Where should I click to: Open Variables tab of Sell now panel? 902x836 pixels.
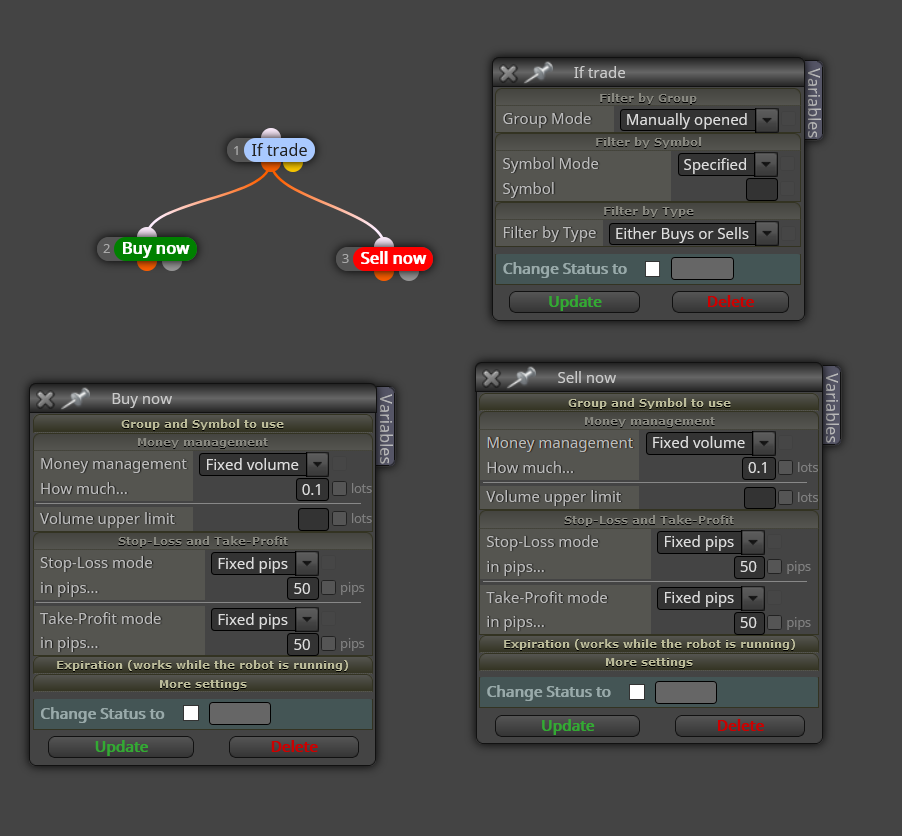831,406
